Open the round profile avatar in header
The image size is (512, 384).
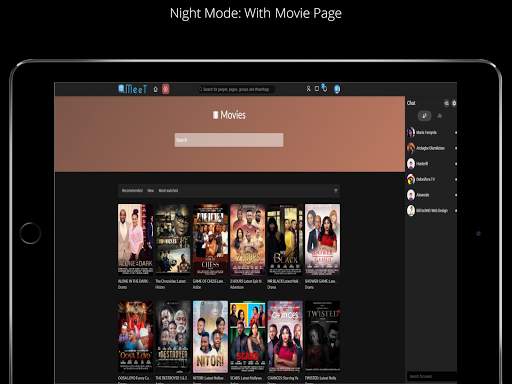point(337,89)
